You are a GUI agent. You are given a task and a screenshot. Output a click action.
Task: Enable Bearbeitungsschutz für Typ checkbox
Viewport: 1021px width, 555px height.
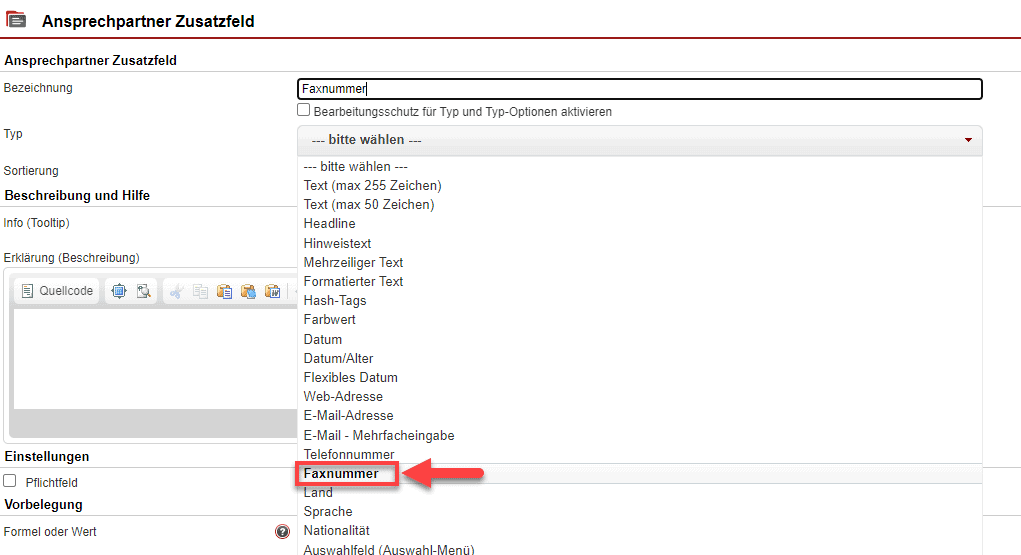303,110
